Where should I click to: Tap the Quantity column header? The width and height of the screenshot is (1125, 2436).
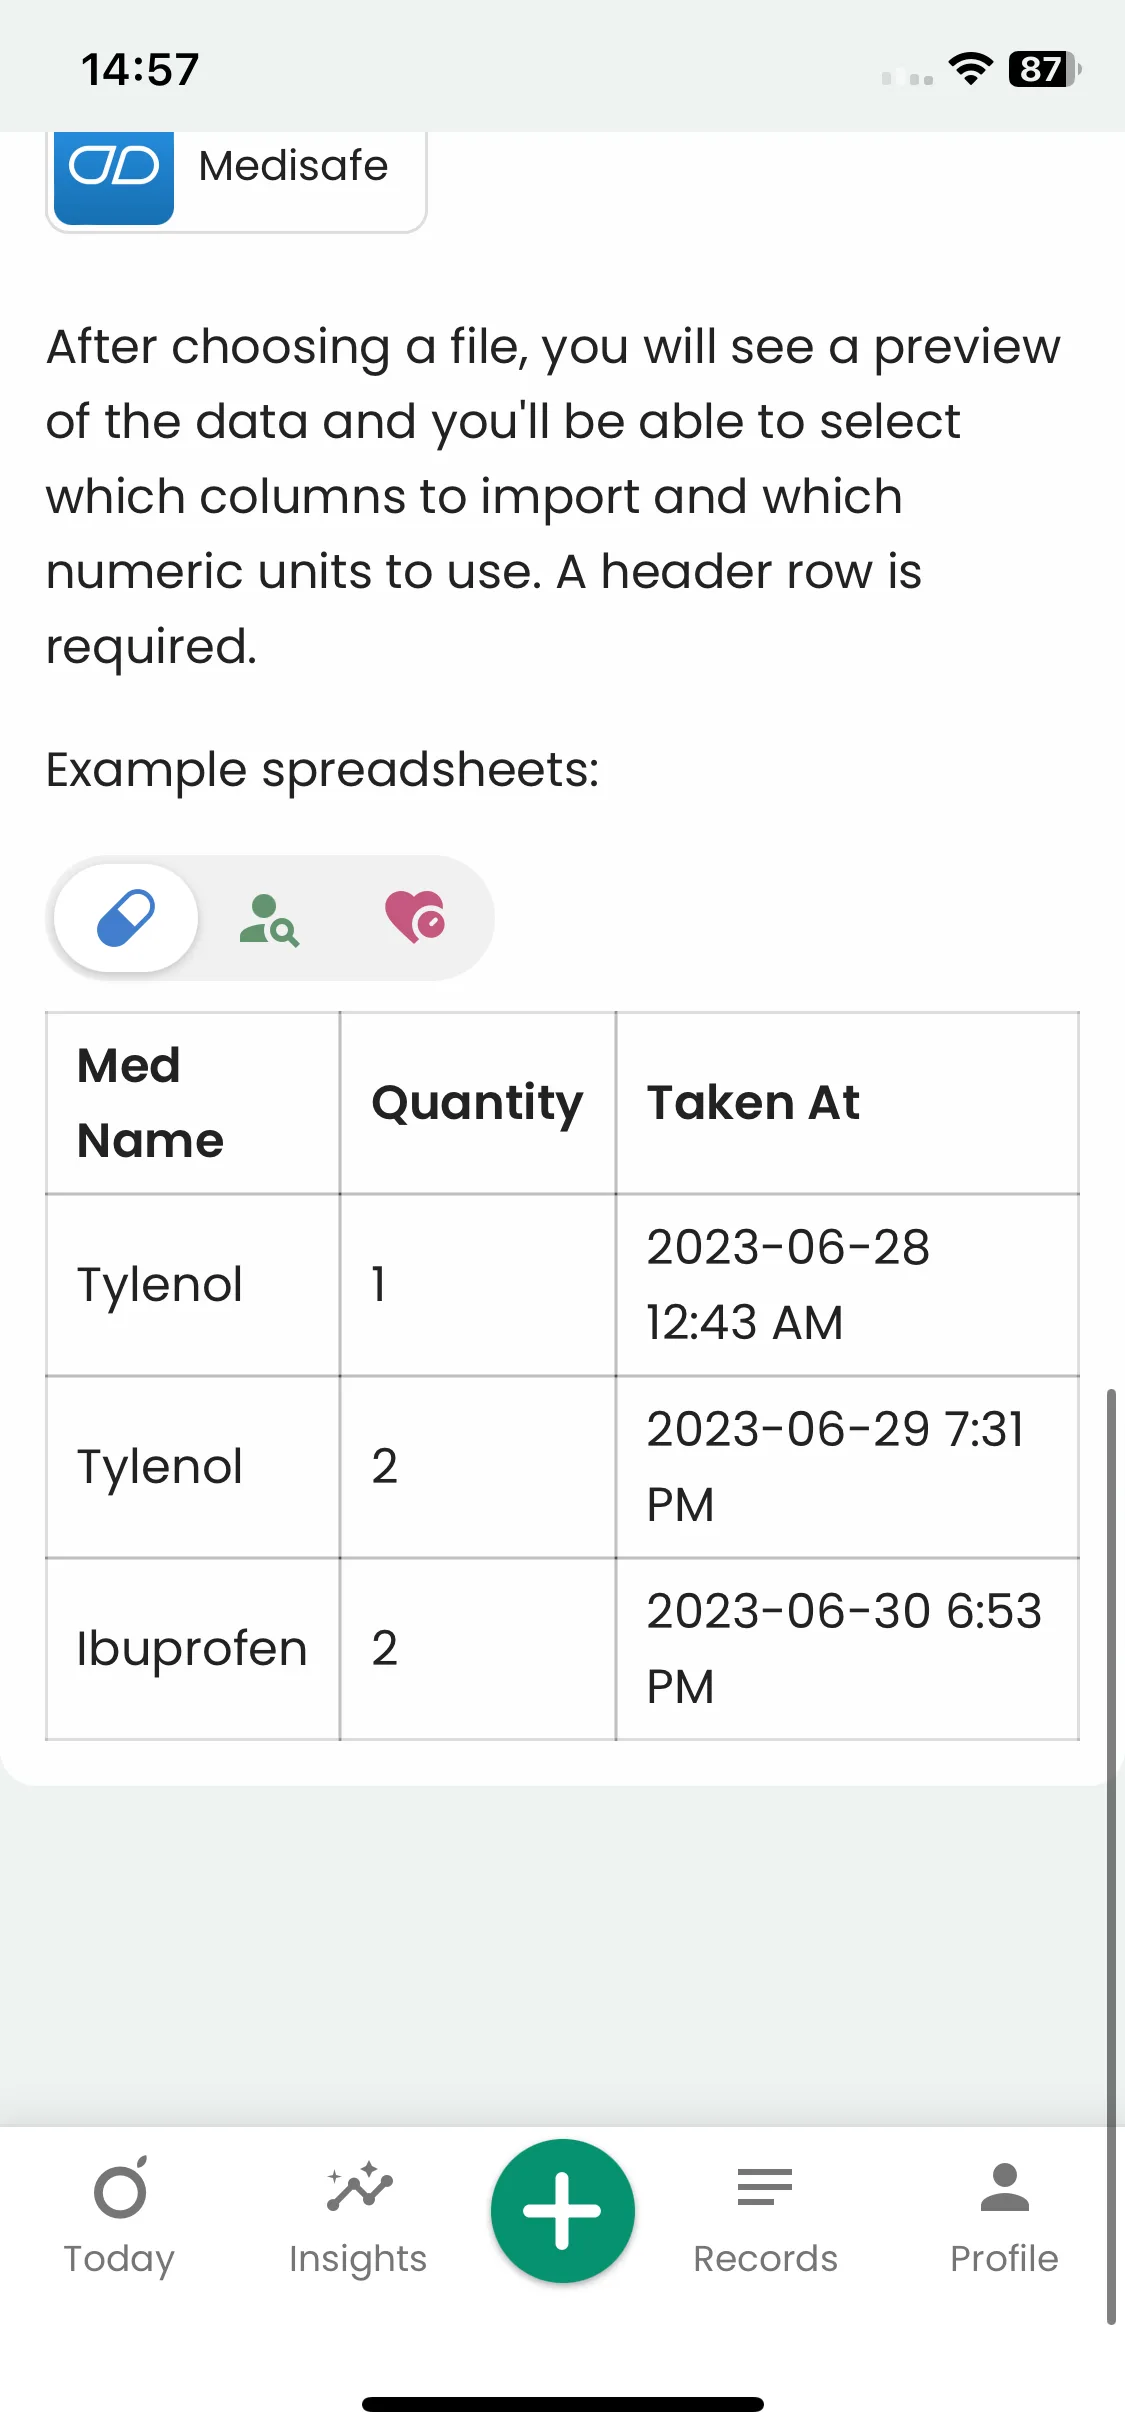pyautogui.click(x=477, y=1103)
